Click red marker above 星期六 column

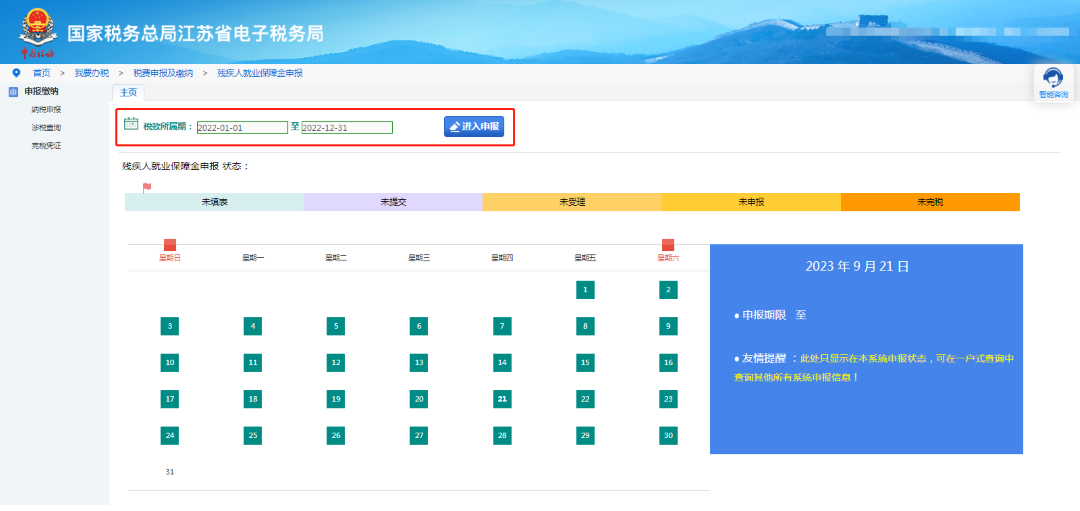click(668, 245)
